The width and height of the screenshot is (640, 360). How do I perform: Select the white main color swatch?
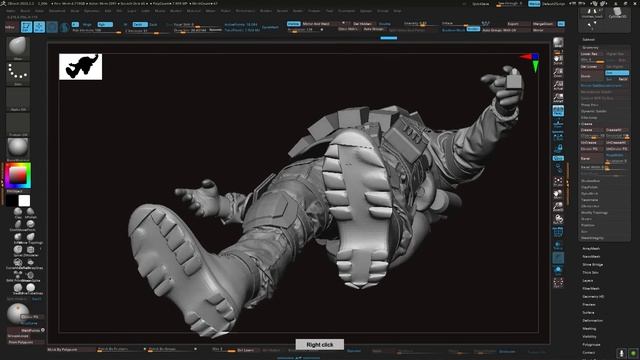(x=24, y=200)
